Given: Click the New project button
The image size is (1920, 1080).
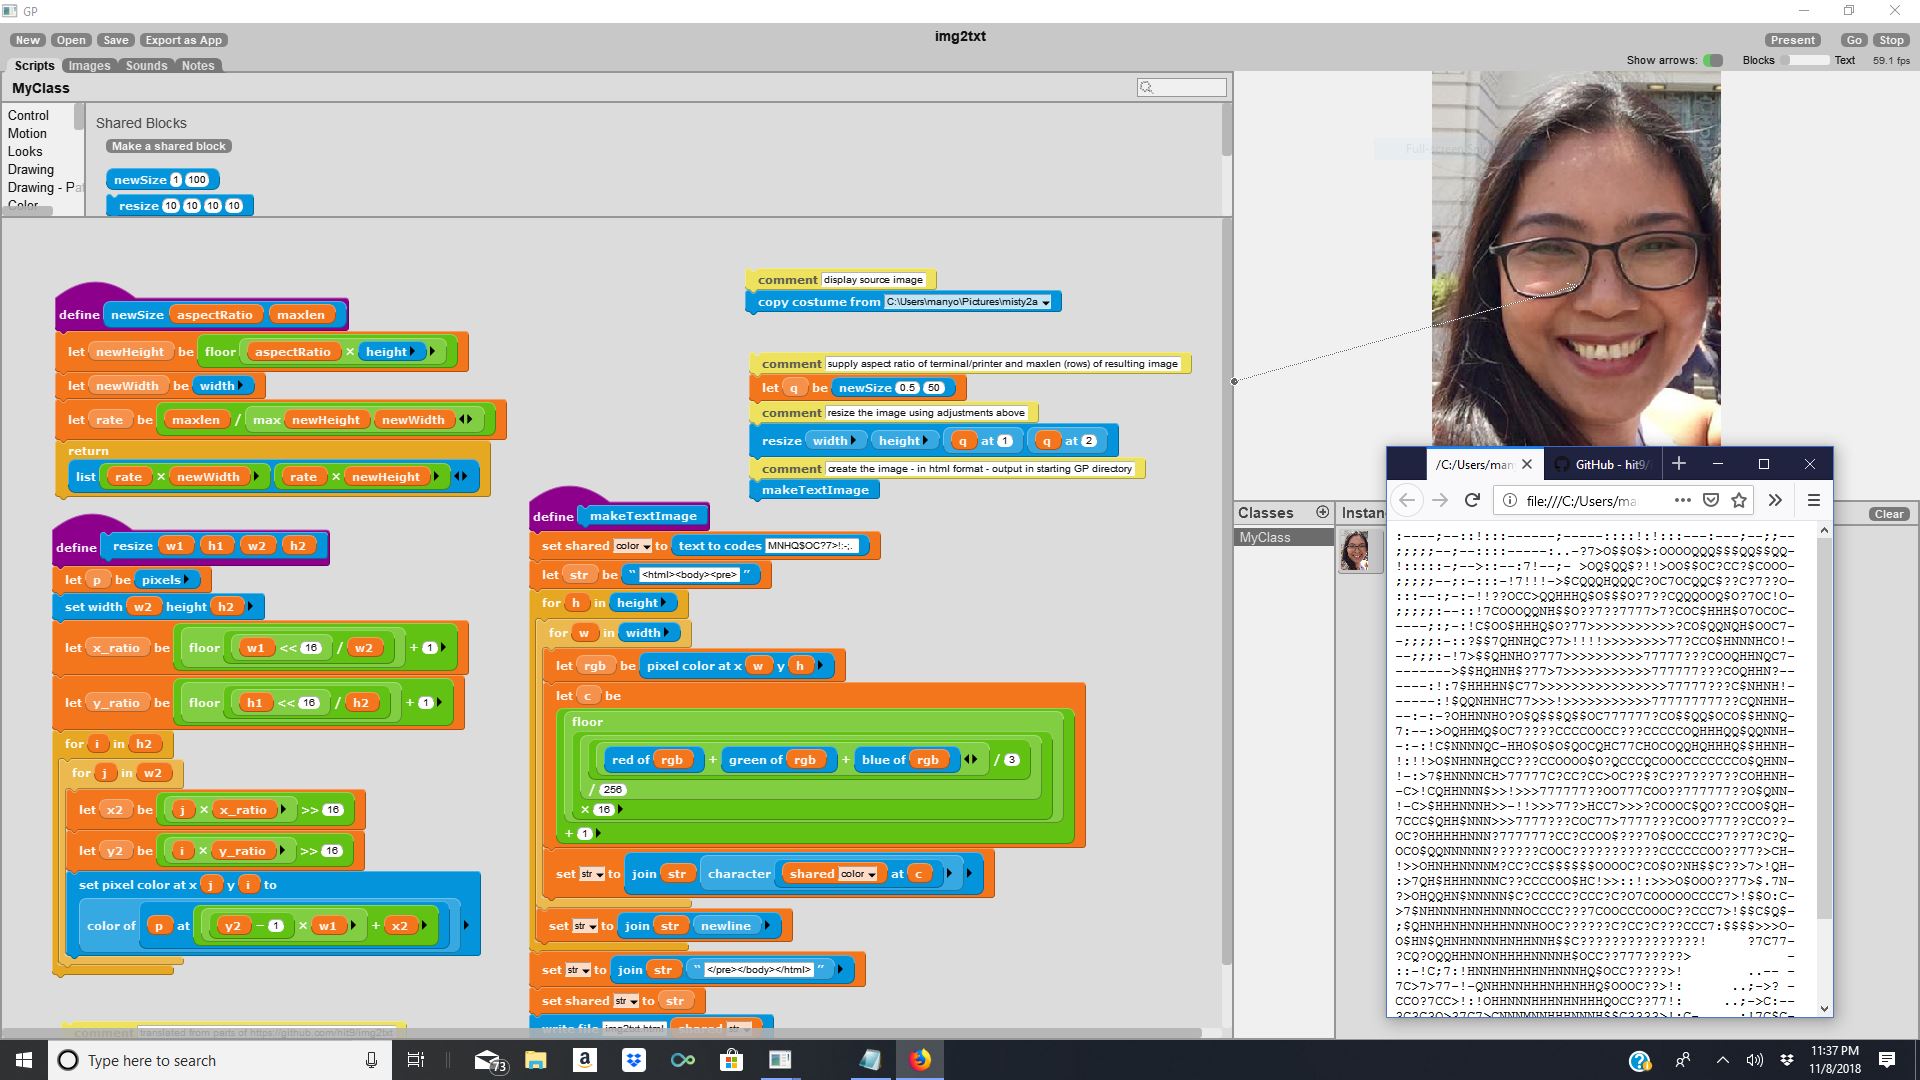Looking at the screenshot, I should [28, 40].
